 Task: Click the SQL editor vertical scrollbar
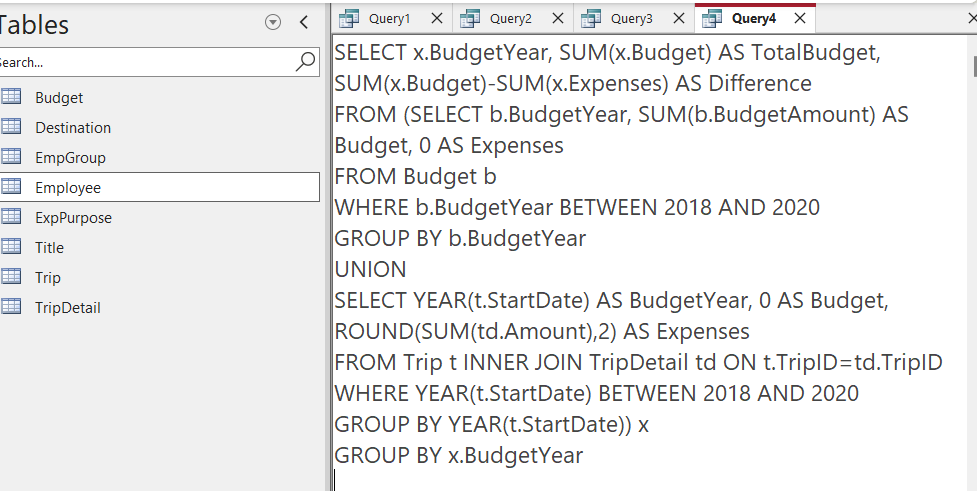point(973,262)
